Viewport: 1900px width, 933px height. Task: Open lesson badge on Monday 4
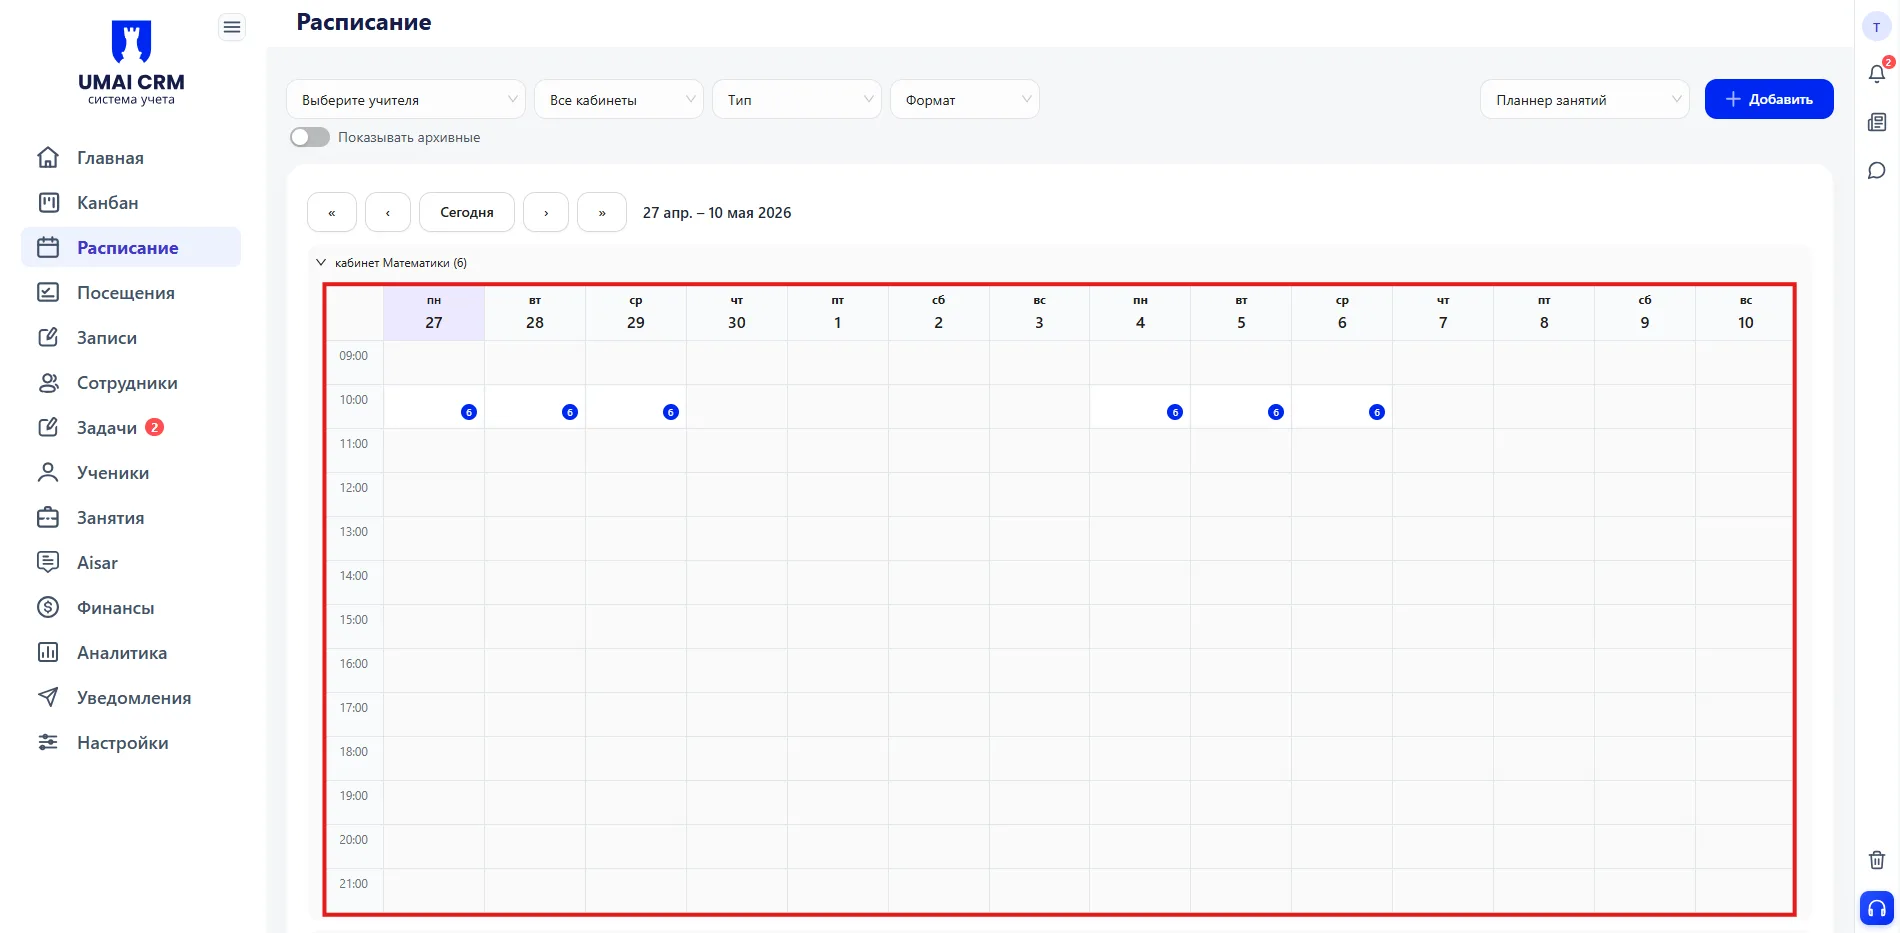pos(1175,412)
